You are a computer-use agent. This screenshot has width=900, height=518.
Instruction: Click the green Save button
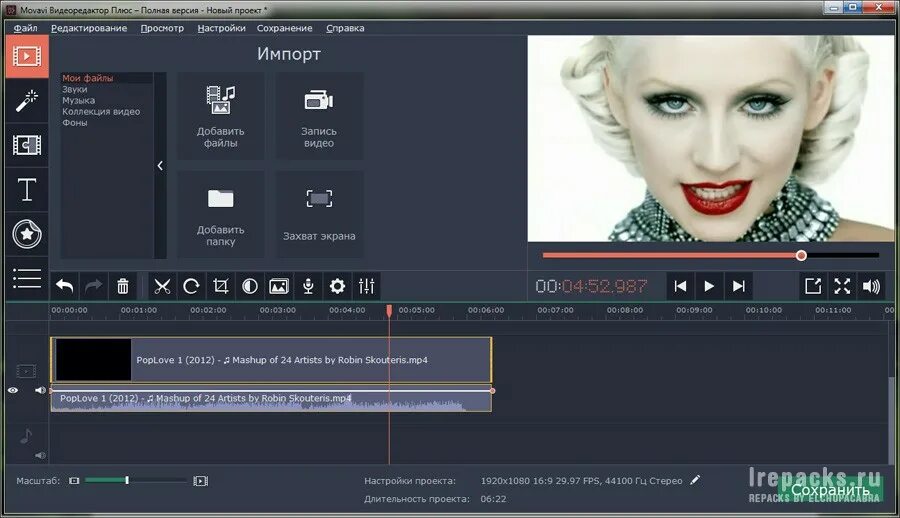point(831,490)
